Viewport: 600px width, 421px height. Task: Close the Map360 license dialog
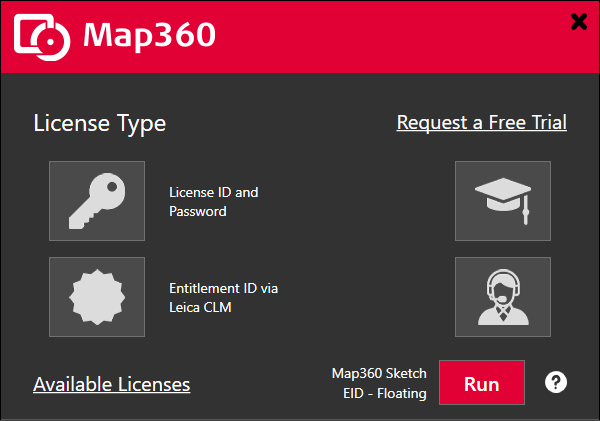579,21
